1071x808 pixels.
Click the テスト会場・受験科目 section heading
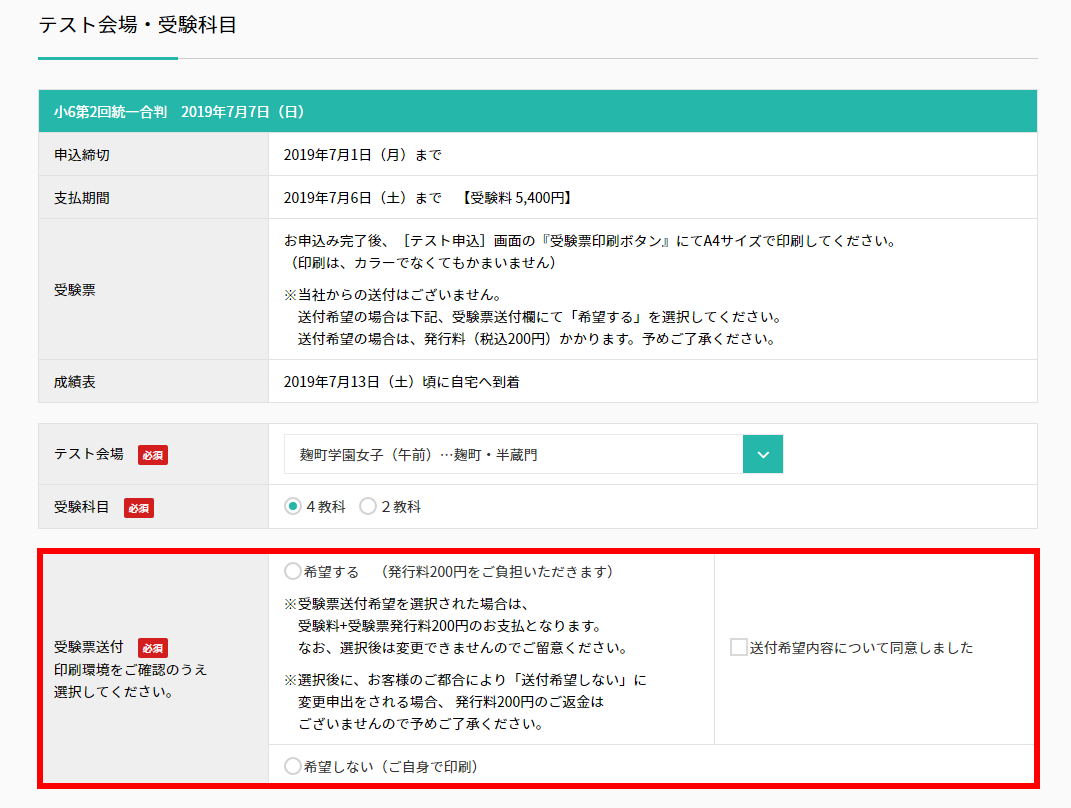137,25
